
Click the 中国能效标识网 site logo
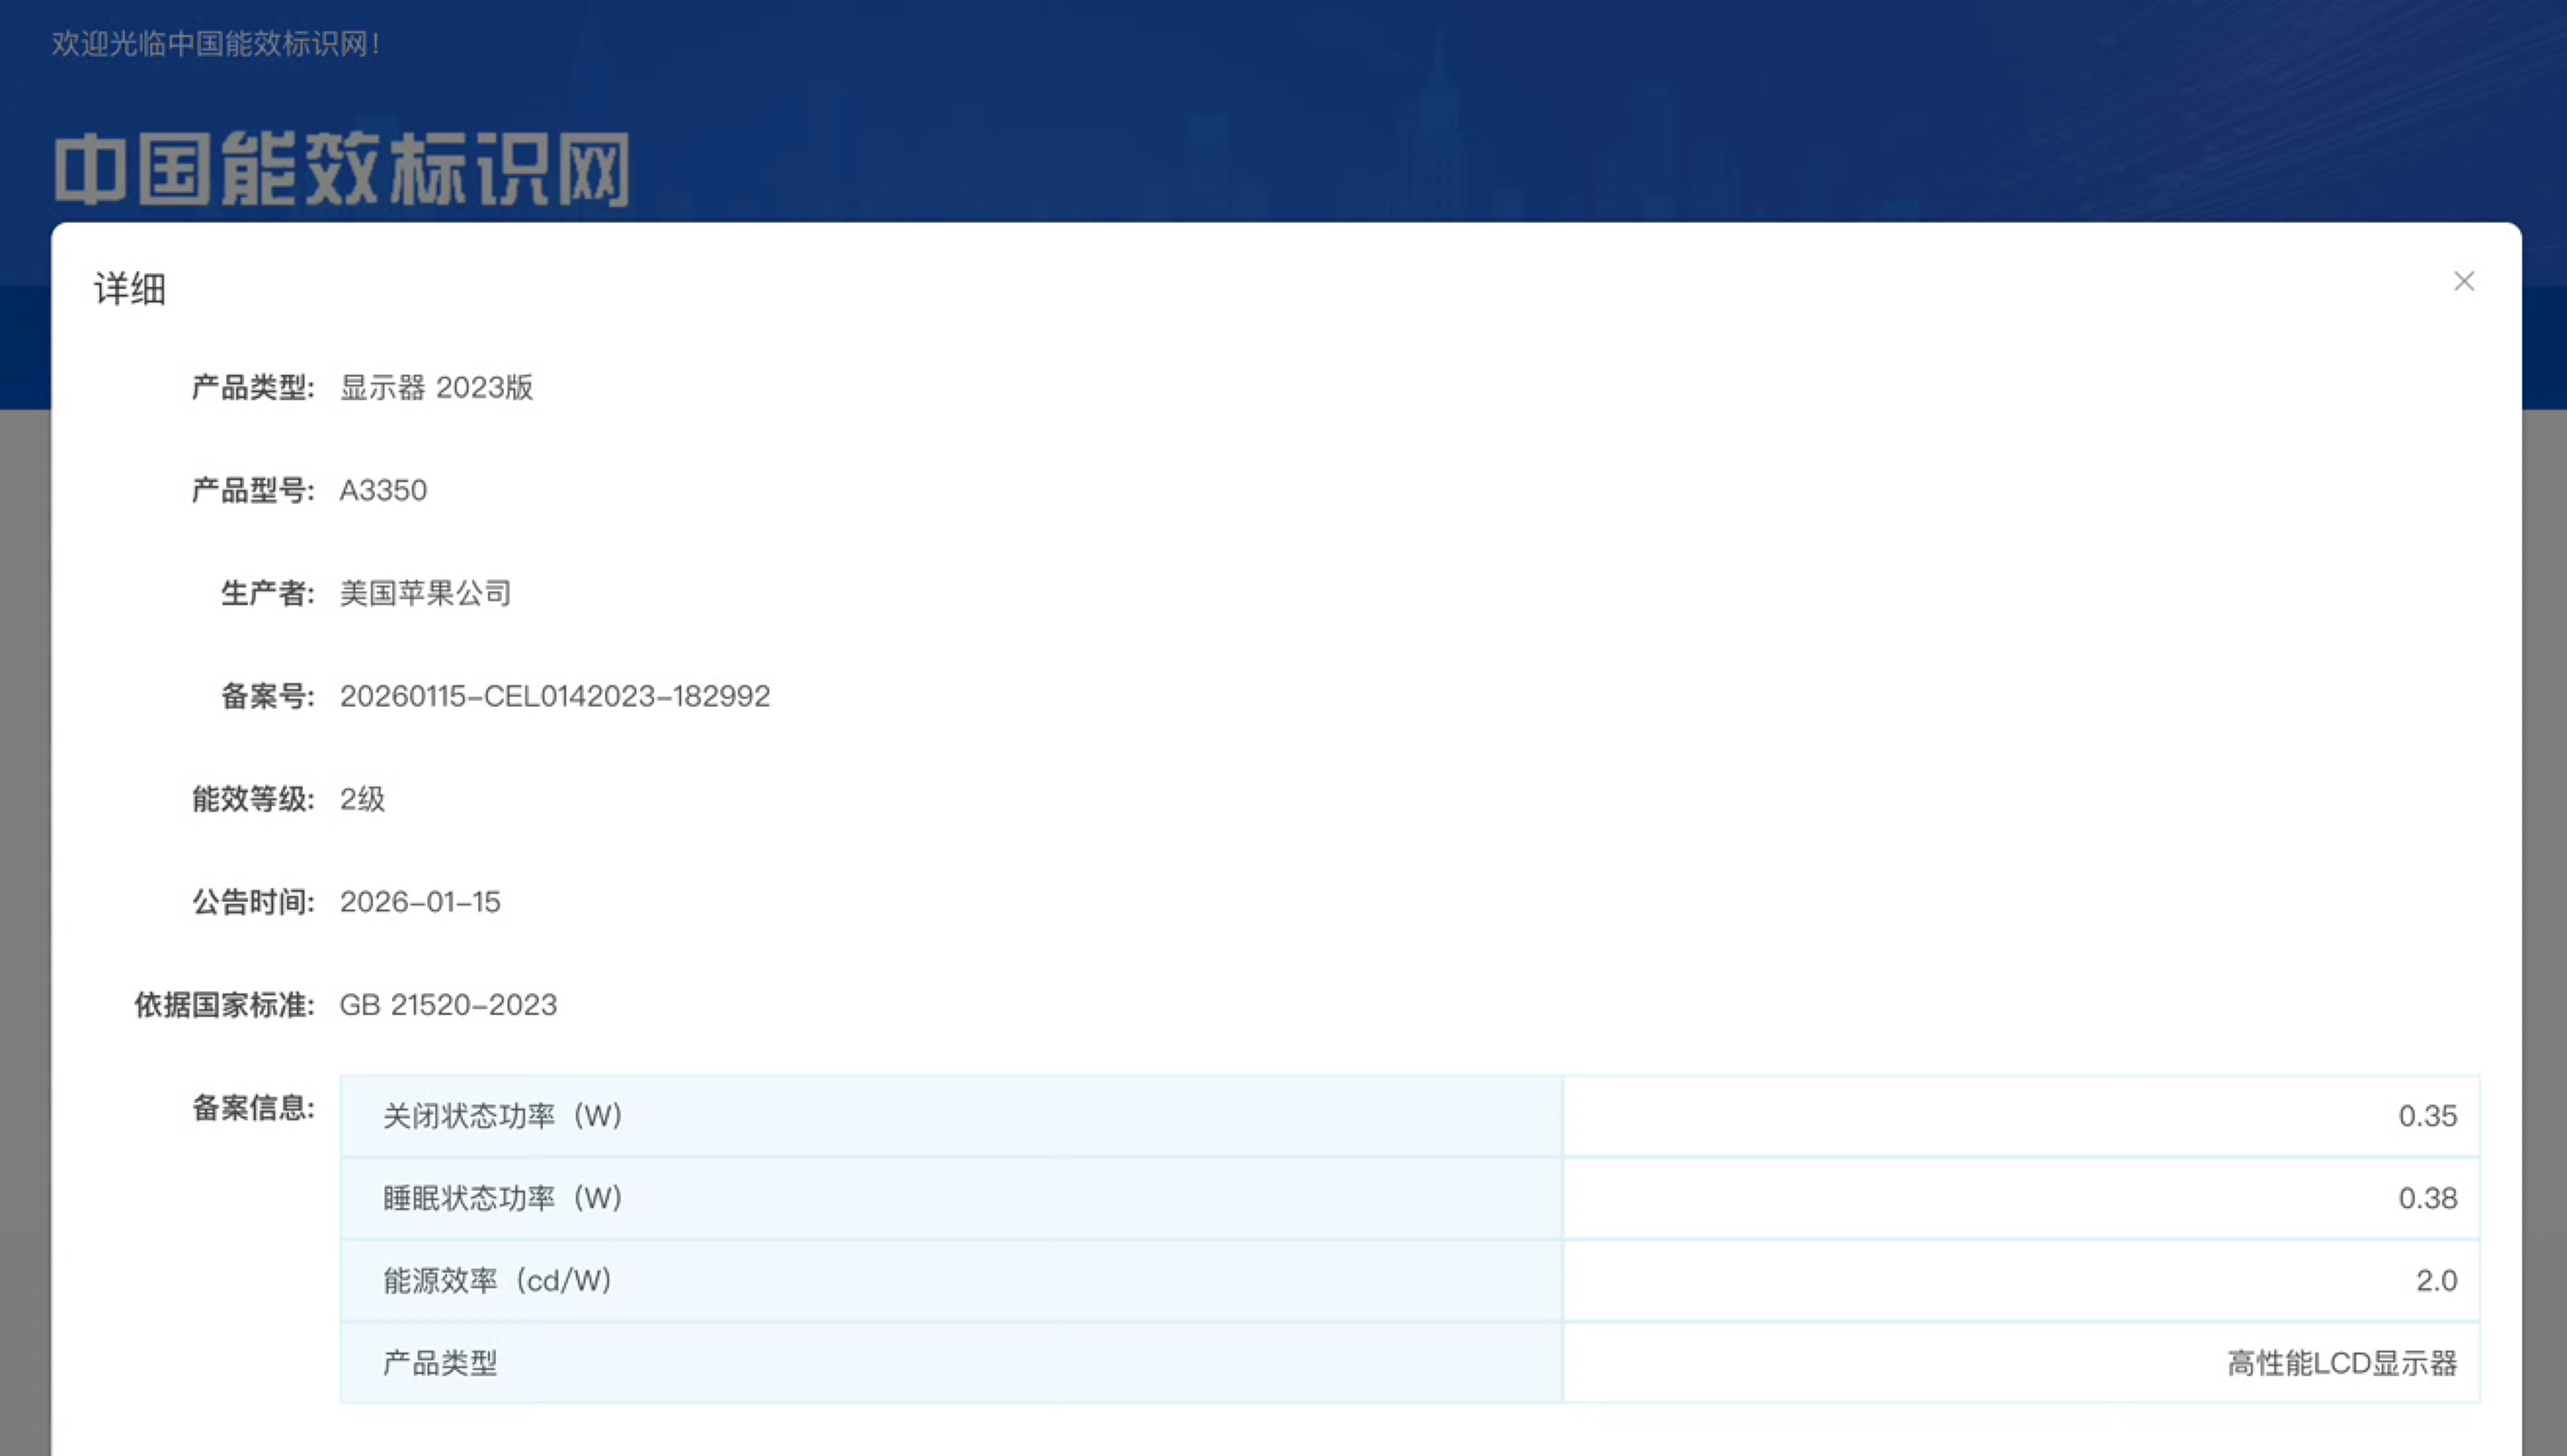[x=341, y=169]
